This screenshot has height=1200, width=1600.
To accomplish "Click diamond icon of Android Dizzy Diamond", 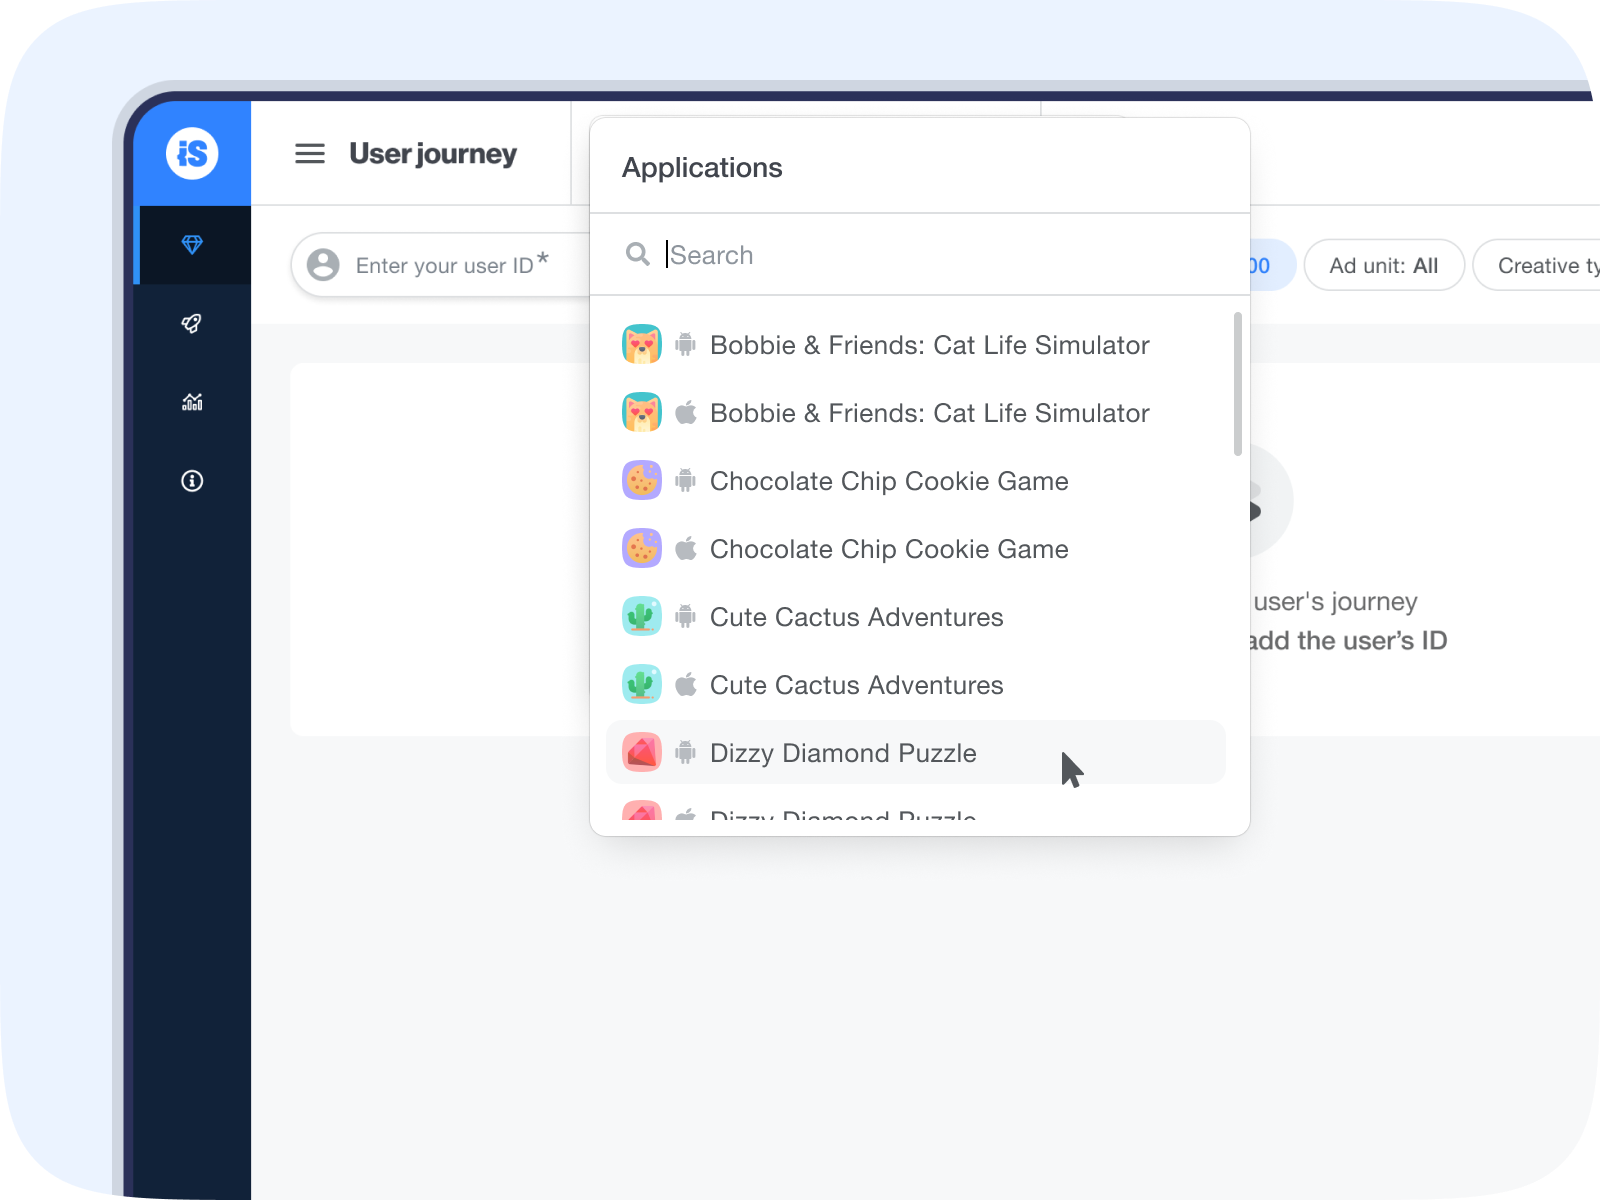I will point(642,752).
